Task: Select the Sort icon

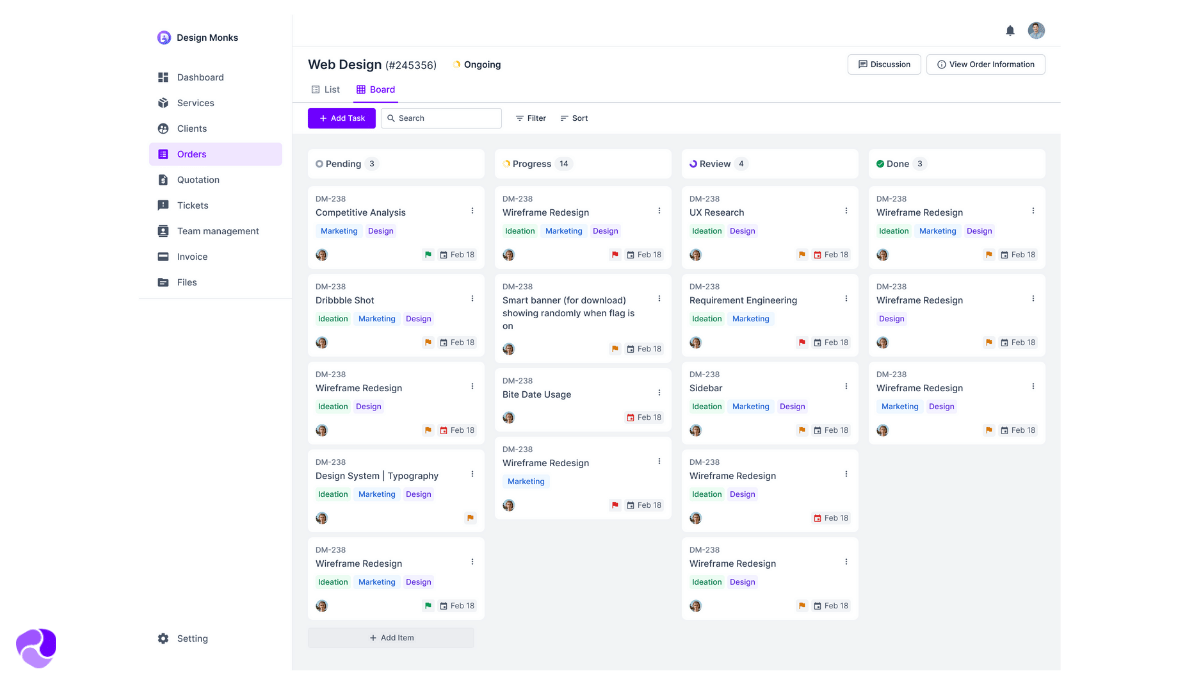Action: pyautogui.click(x=563, y=118)
